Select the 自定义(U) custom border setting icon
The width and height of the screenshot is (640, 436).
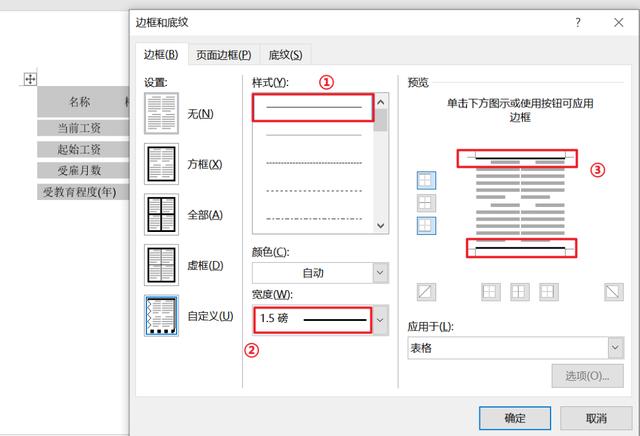pyautogui.click(x=161, y=316)
